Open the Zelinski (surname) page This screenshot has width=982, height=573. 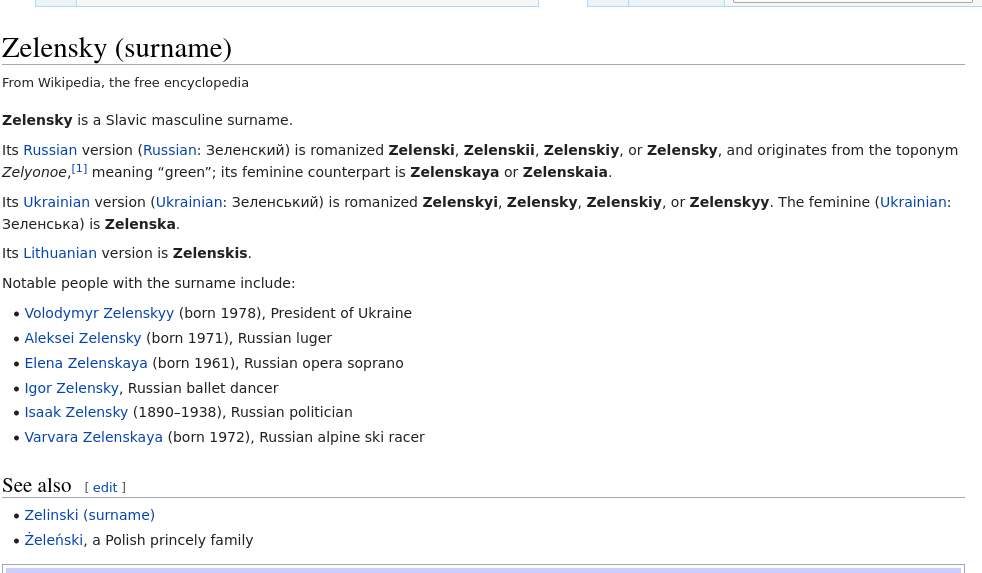click(x=90, y=515)
